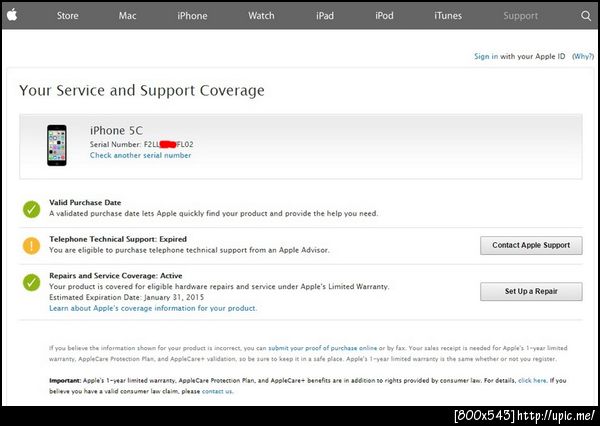Image resolution: width=600 pixels, height=426 pixels.
Task: Open the Support menu item
Action: pyautogui.click(x=520, y=16)
